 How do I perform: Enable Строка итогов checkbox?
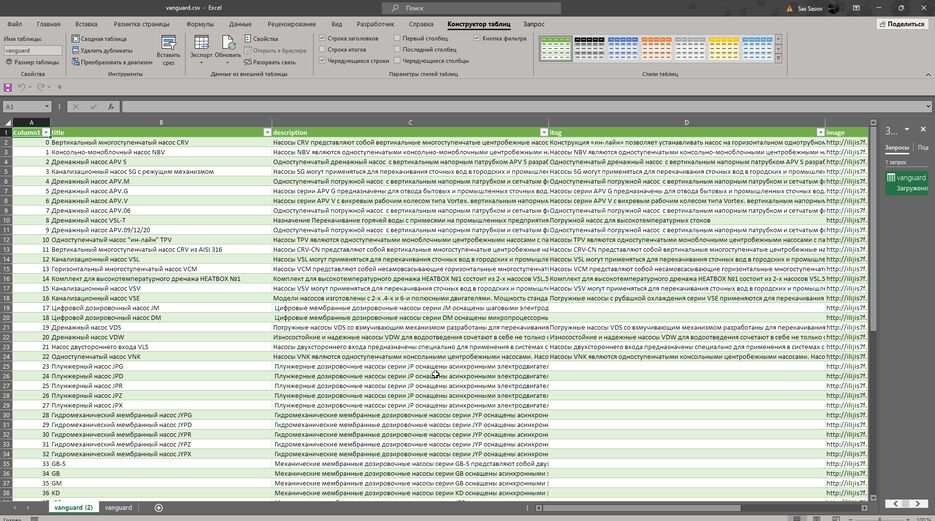point(323,49)
